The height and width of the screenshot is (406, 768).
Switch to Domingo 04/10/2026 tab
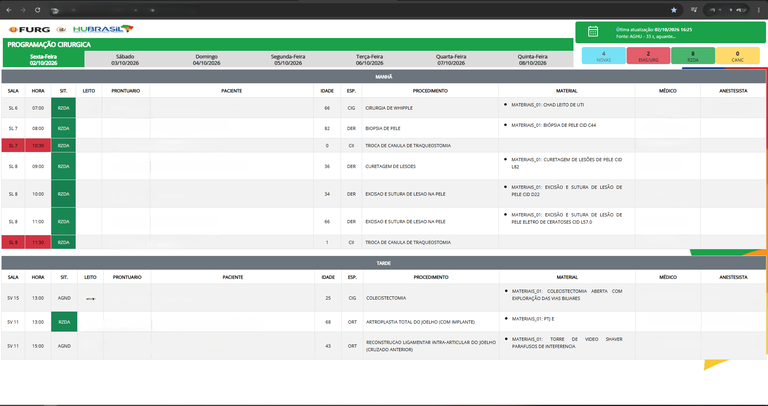click(x=206, y=60)
